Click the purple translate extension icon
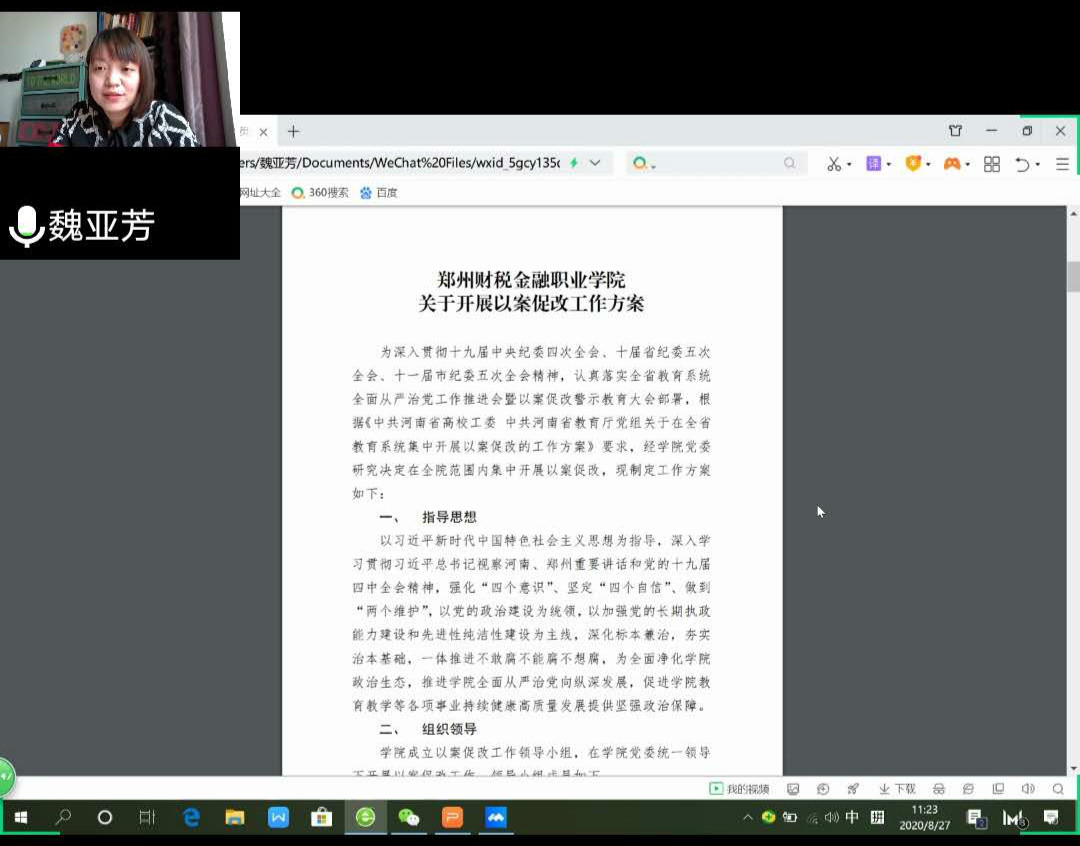This screenshot has height=846, width=1080. pos(873,164)
